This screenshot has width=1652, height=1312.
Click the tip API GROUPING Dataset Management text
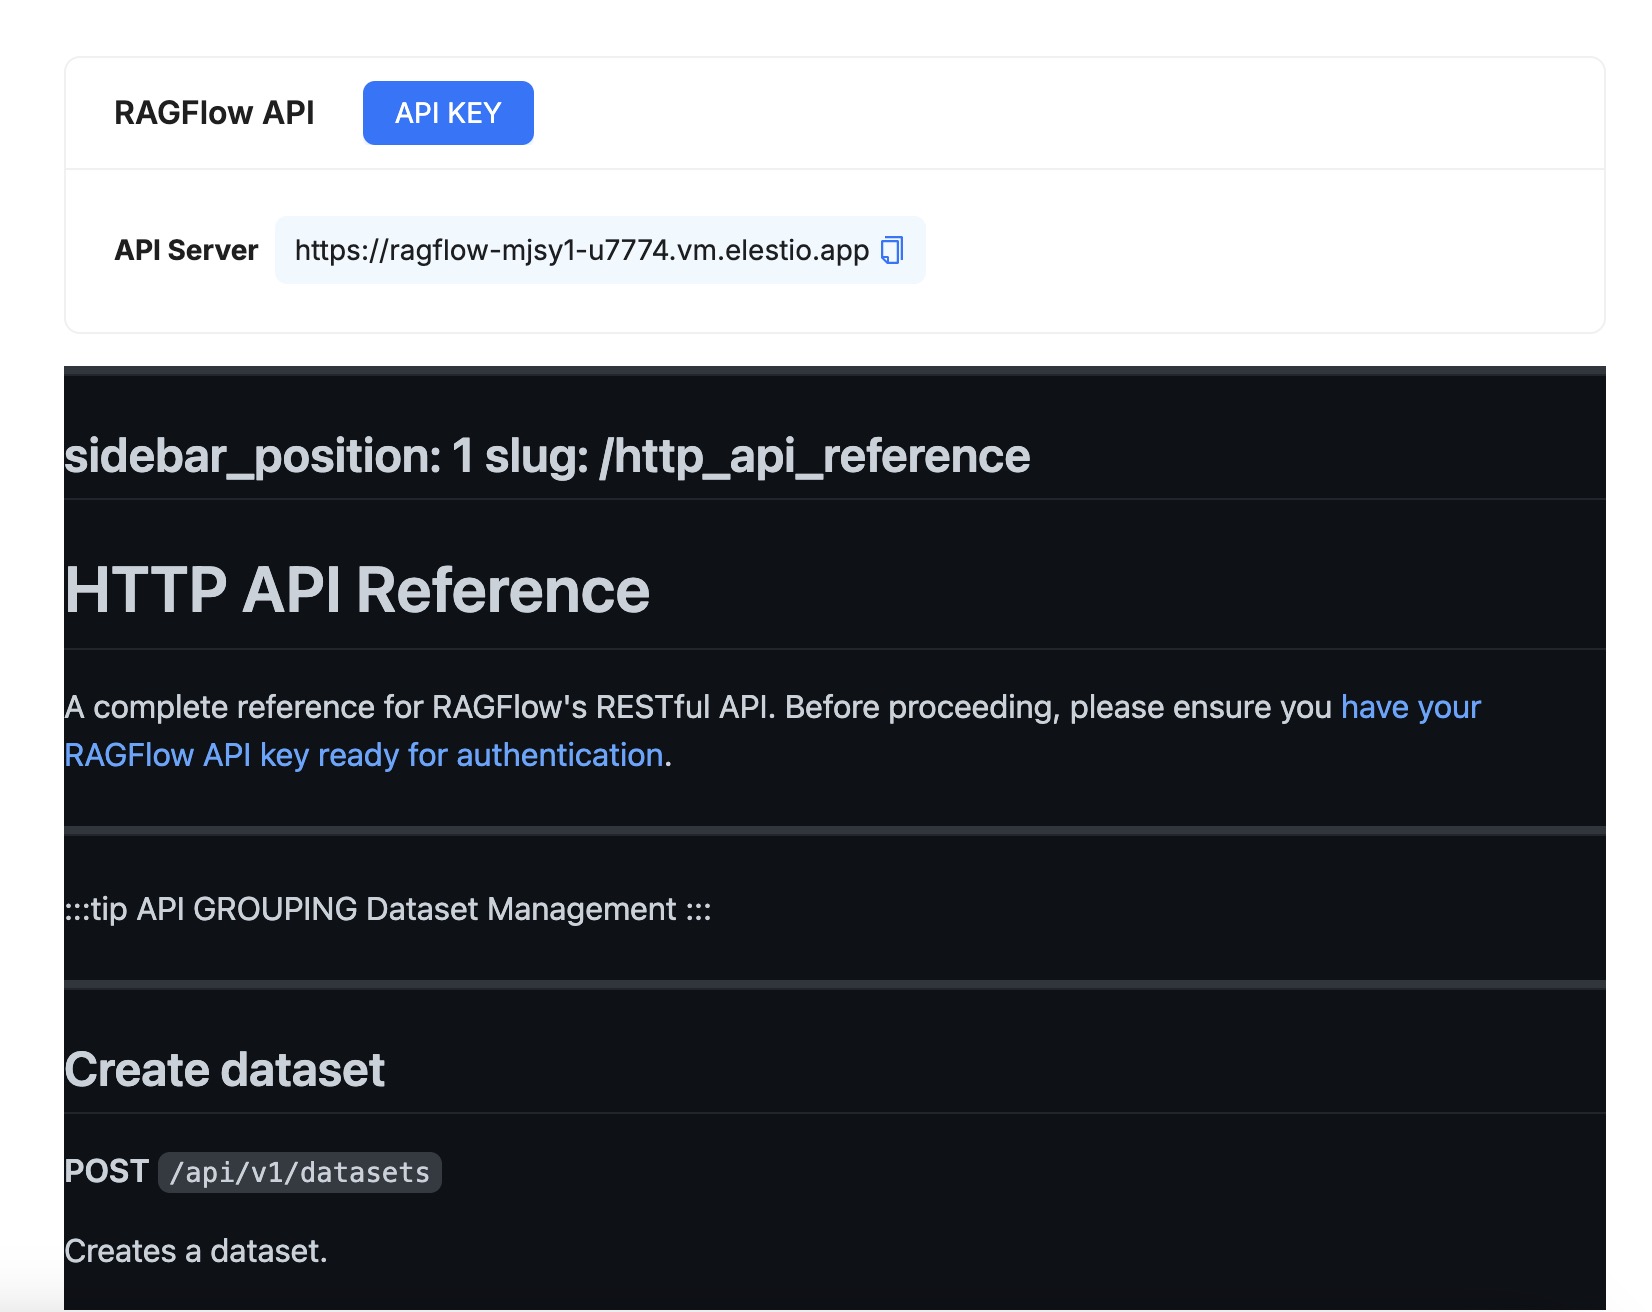coord(386,909)
